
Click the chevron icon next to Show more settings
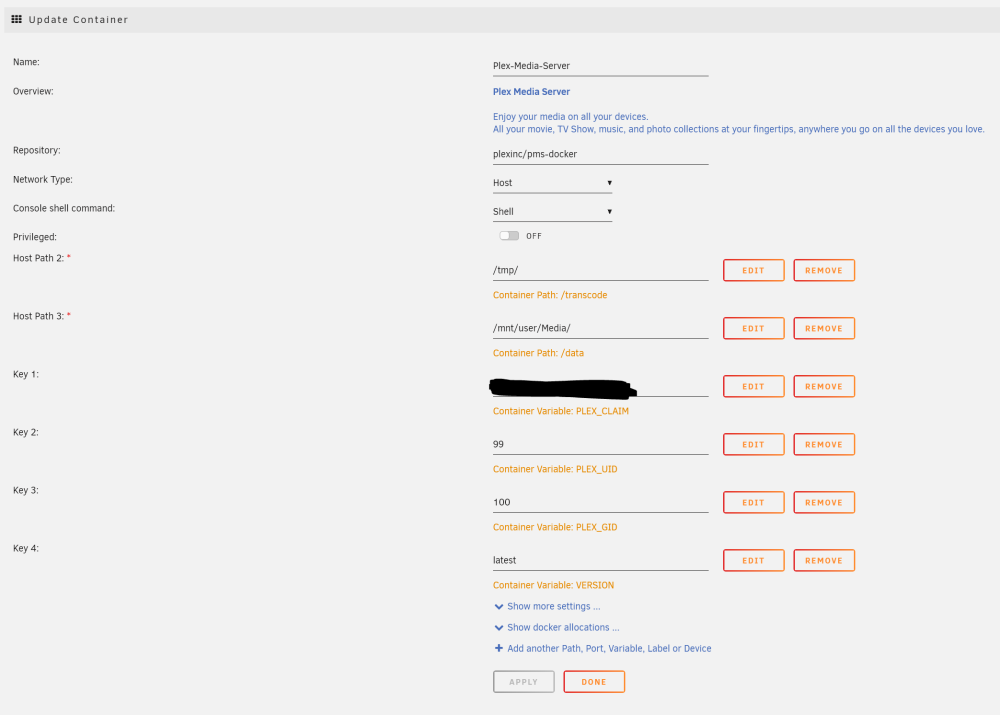499,607
